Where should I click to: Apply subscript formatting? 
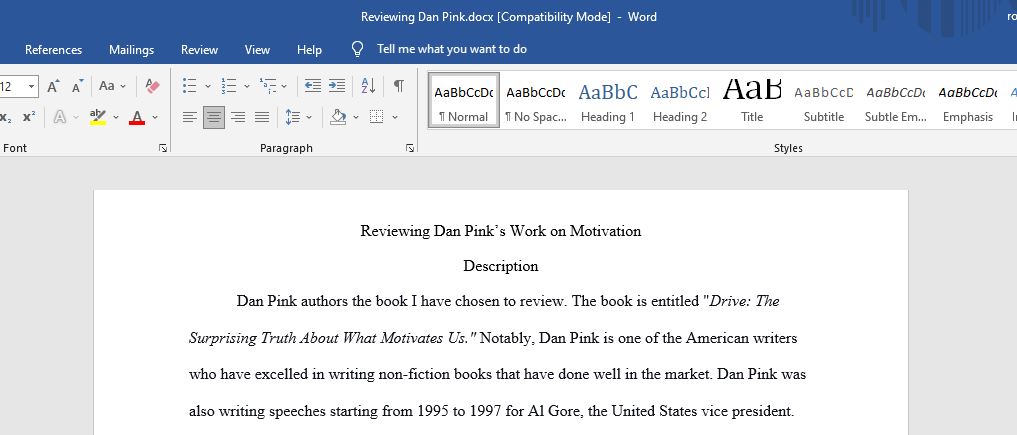pyautogui.click(x=6, y=117)
